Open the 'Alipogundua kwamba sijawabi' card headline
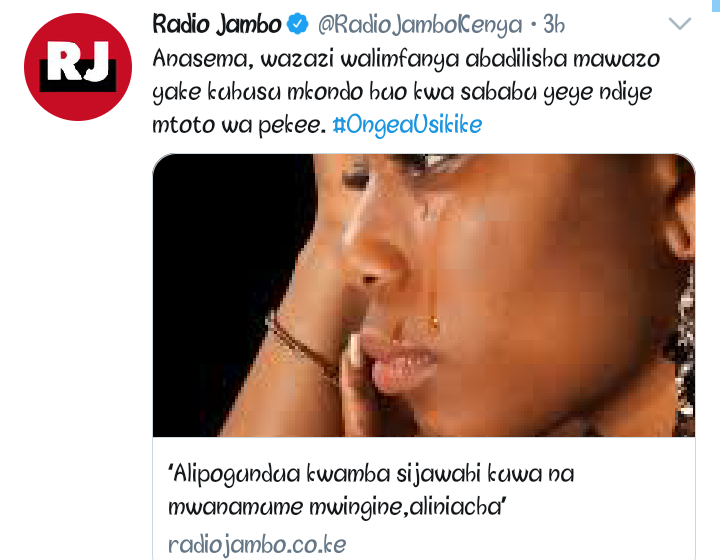Image resolution: width=720 pixels, height=560 pixels. [371, 490]
